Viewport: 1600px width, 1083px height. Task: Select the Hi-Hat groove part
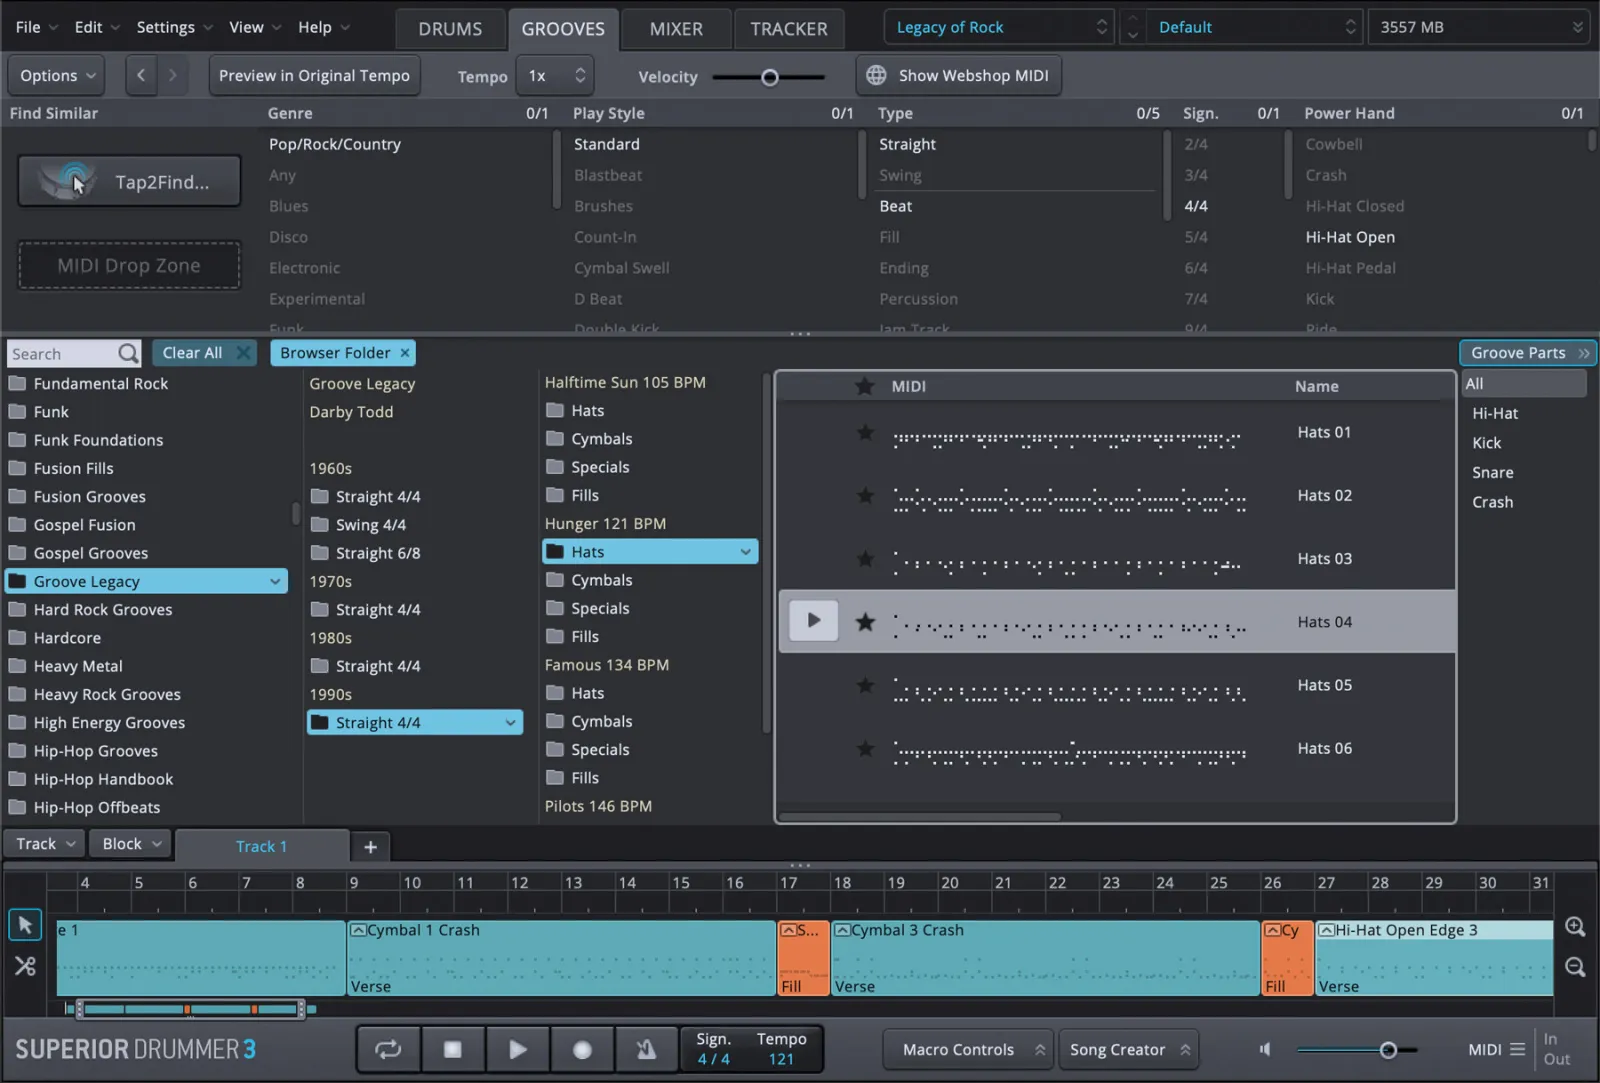pyautogui.click(x=1494, y=413)
